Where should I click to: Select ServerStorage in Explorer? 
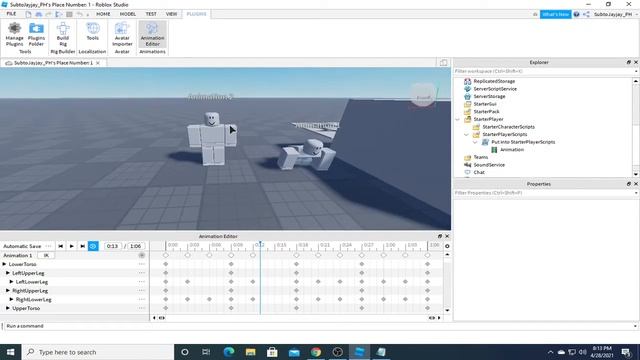tap(489, 96)
